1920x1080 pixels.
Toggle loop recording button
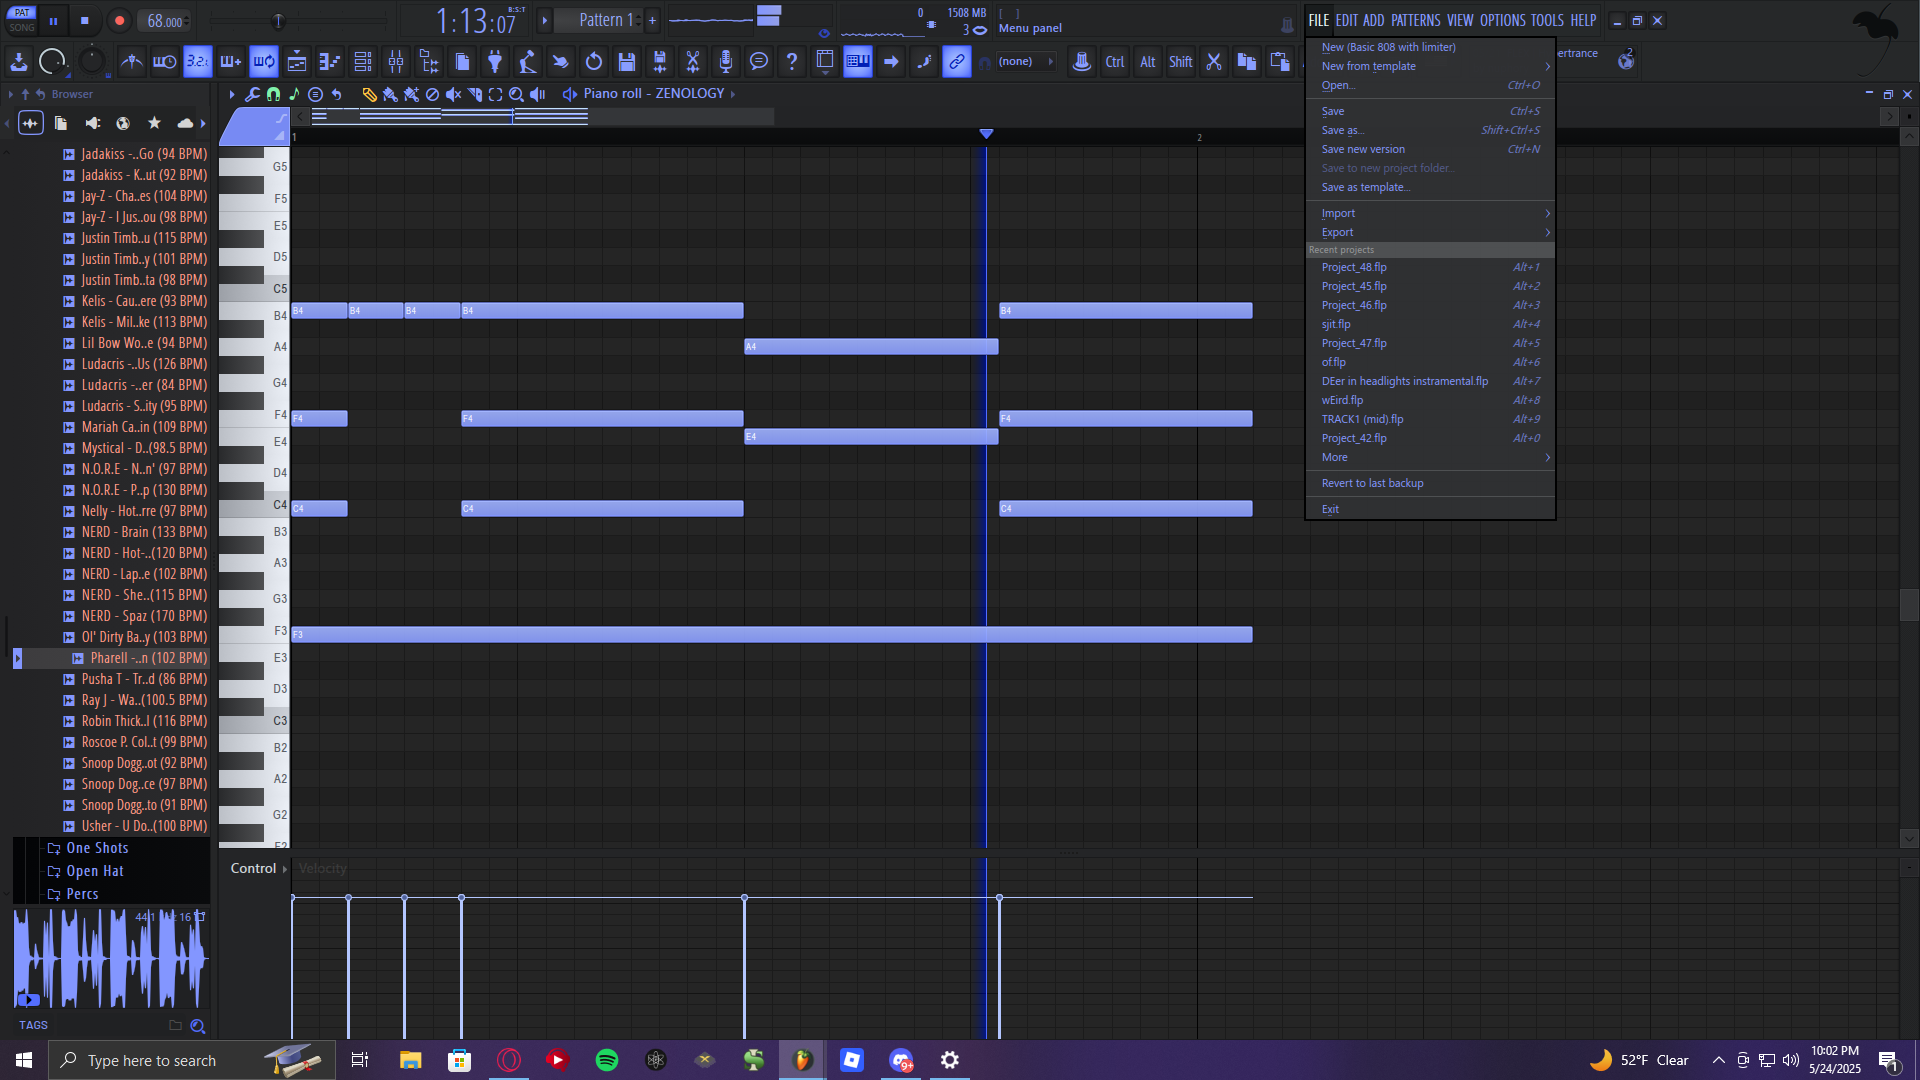pos(264,62)
